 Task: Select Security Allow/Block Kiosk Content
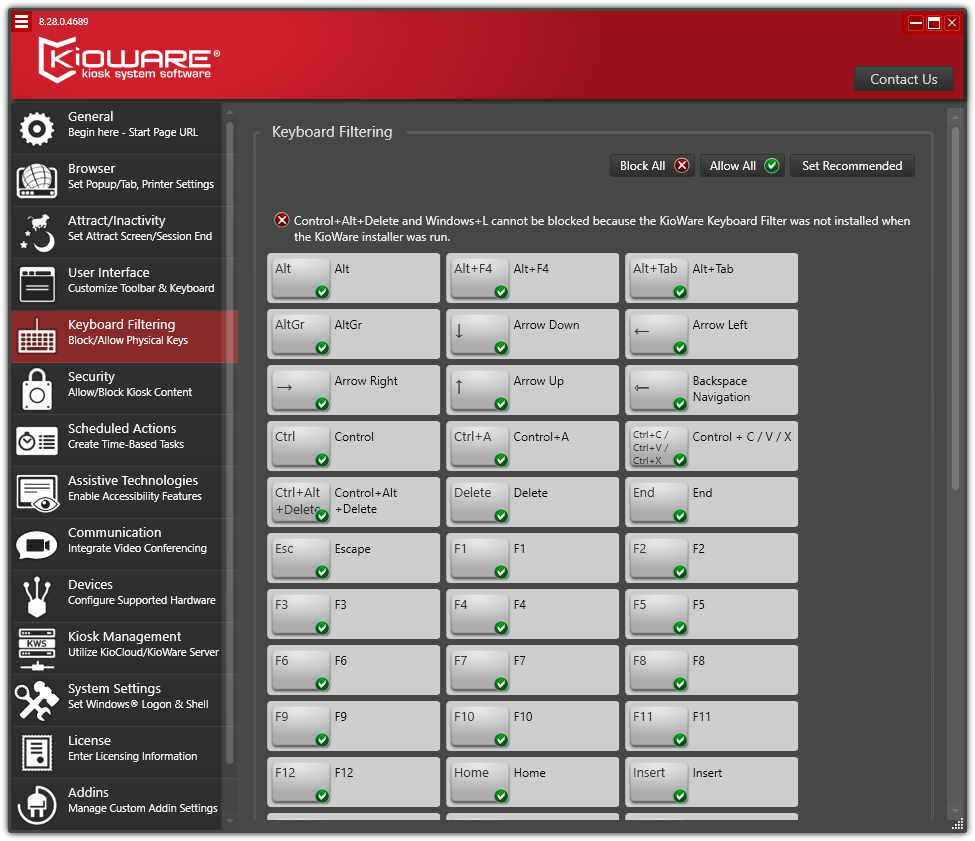pos(124,388)
